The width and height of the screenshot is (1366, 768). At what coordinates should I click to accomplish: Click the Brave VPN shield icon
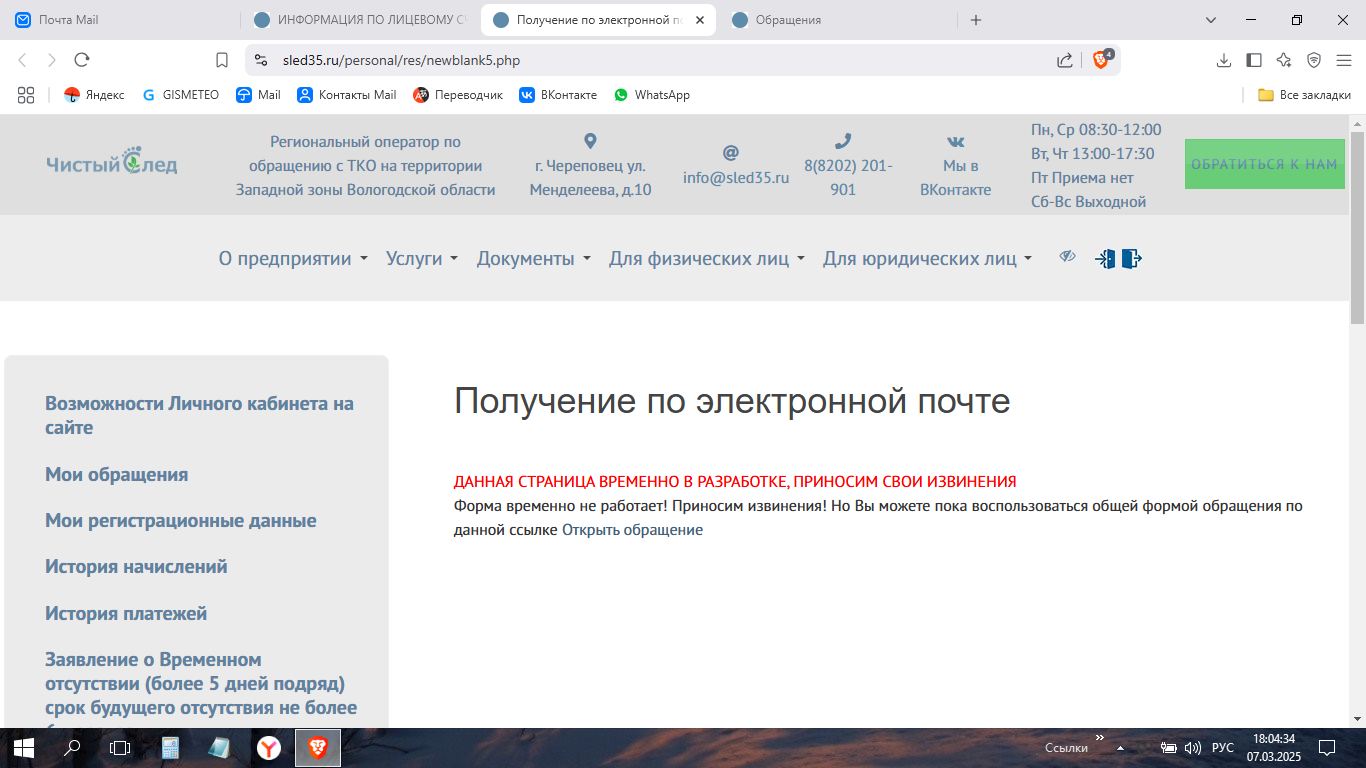point(1314,60)
